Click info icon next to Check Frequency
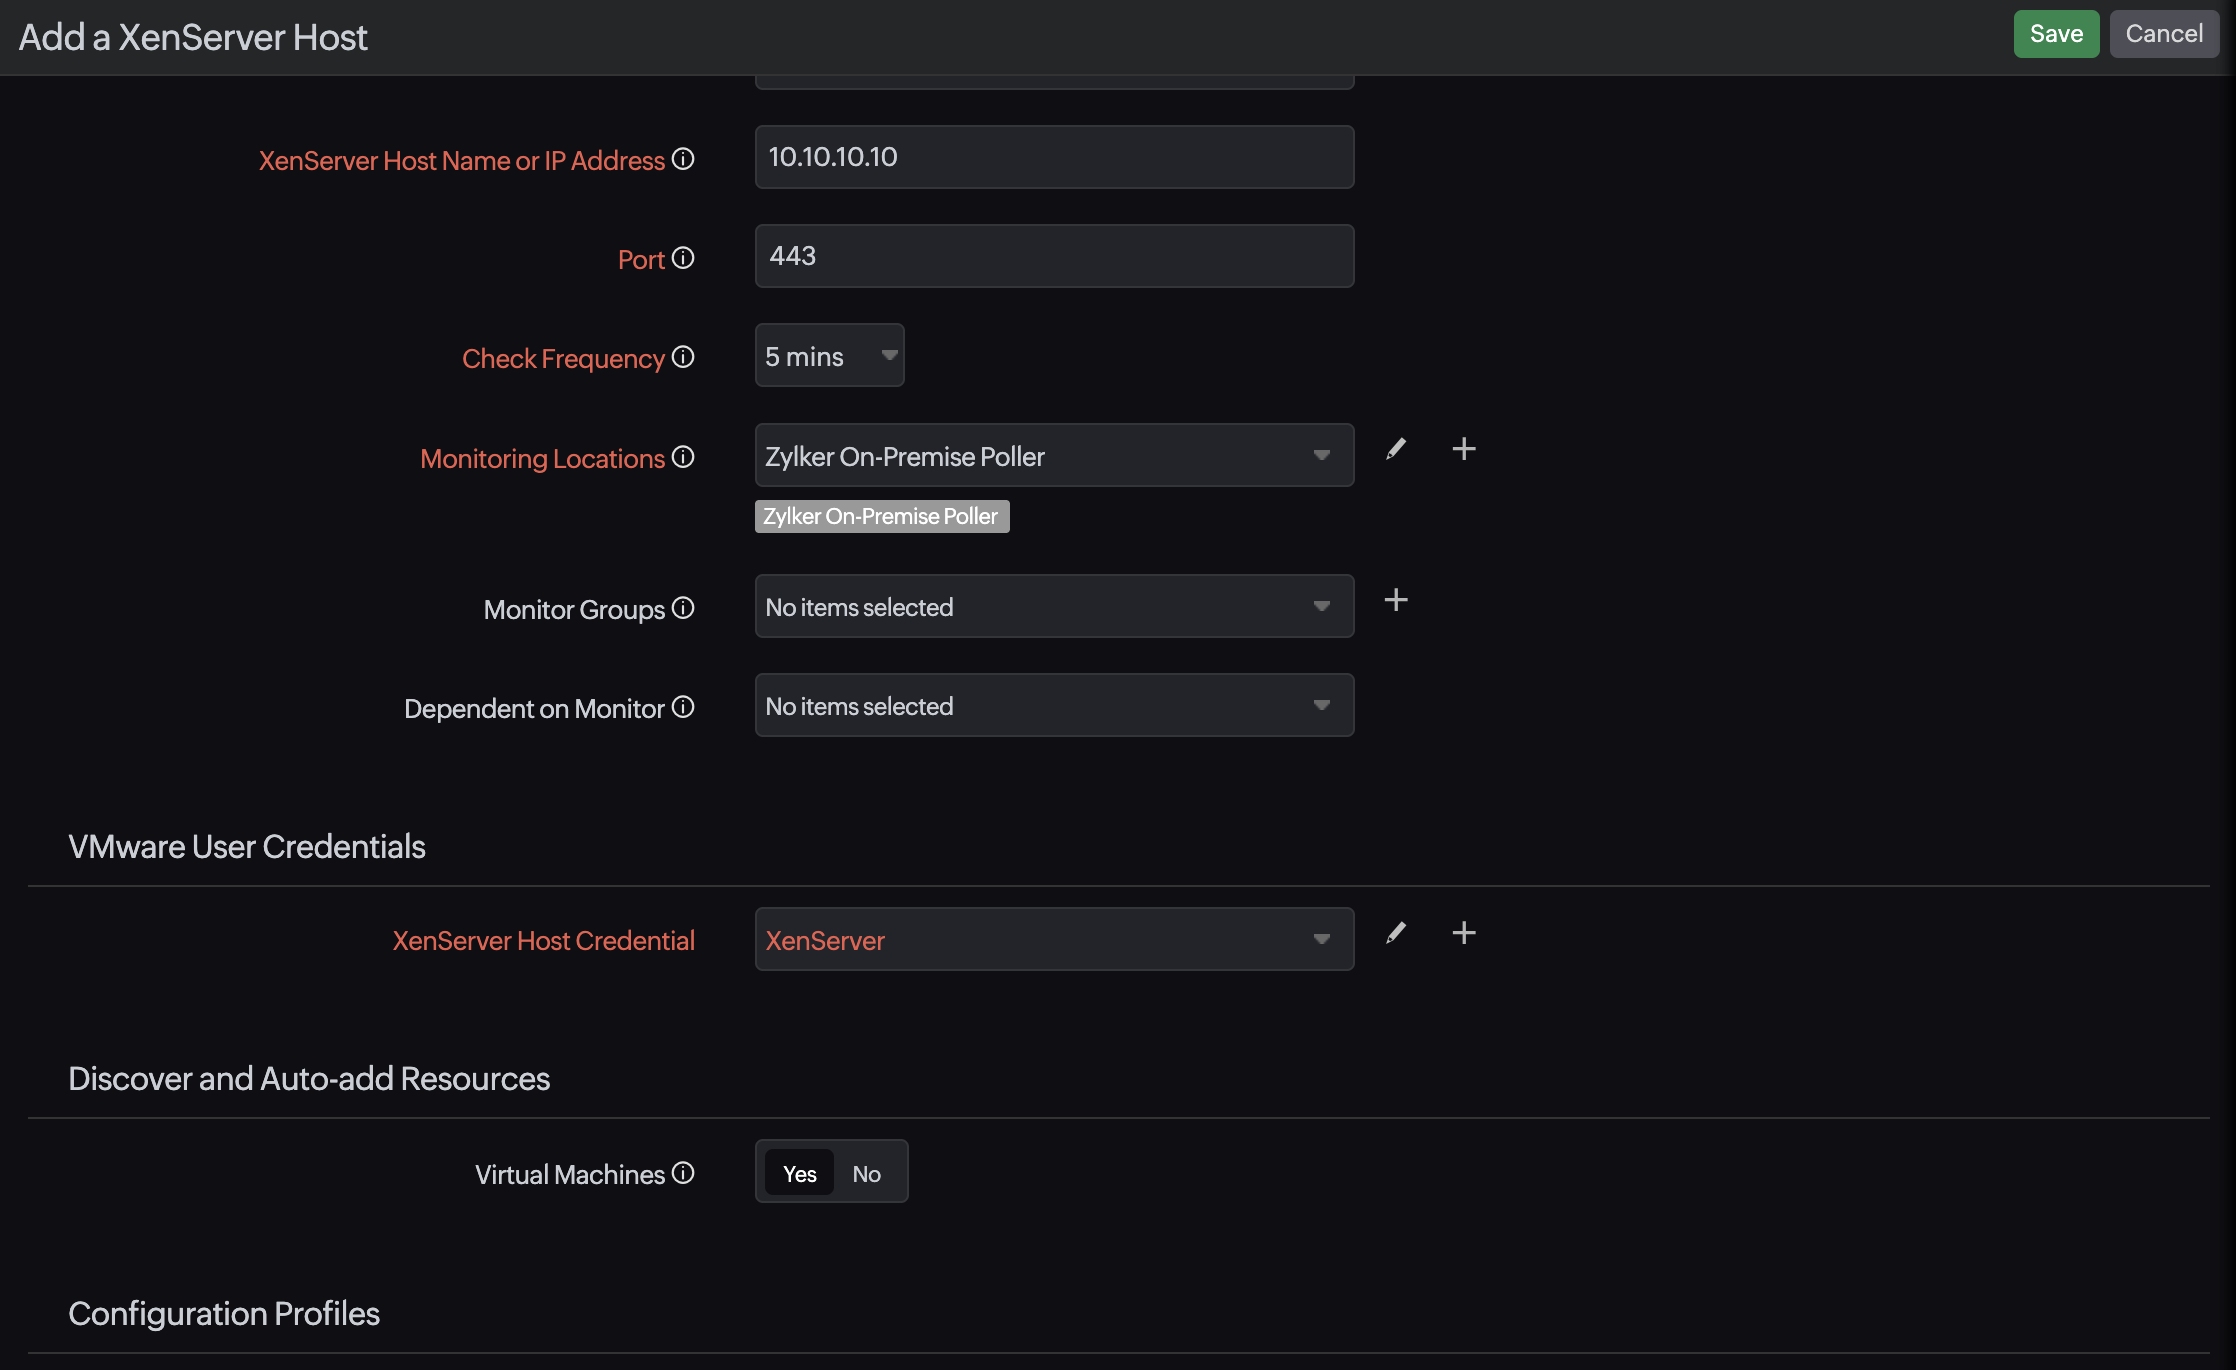Image resolution: width=2236 pixels, height=1370 pixels. pos(683,357)
